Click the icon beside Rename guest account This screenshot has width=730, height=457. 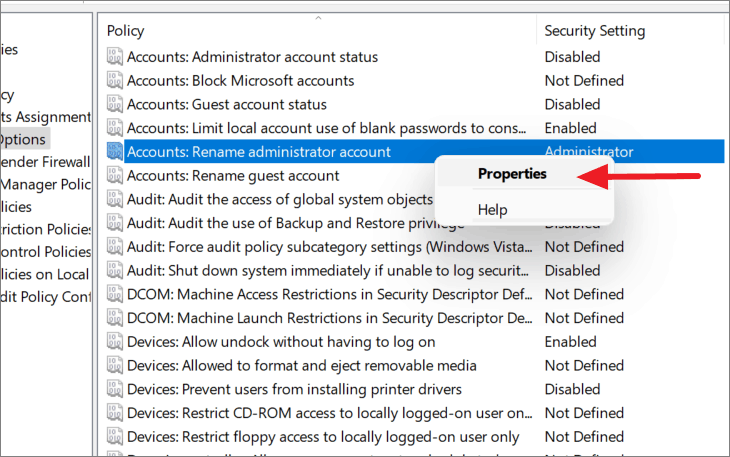point(115,176)
